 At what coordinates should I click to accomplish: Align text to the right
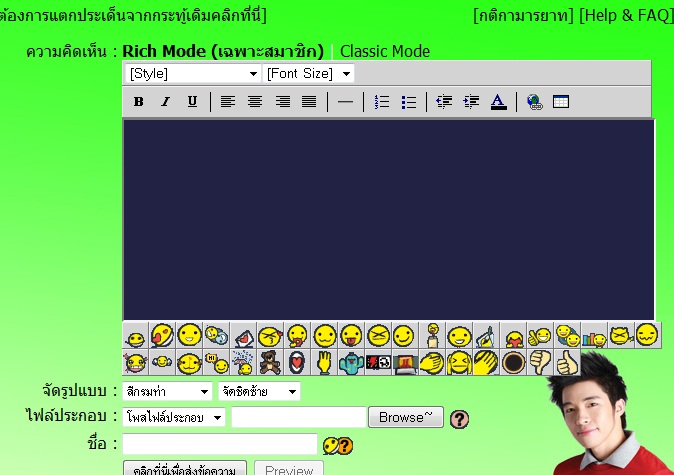coord(282,102)
